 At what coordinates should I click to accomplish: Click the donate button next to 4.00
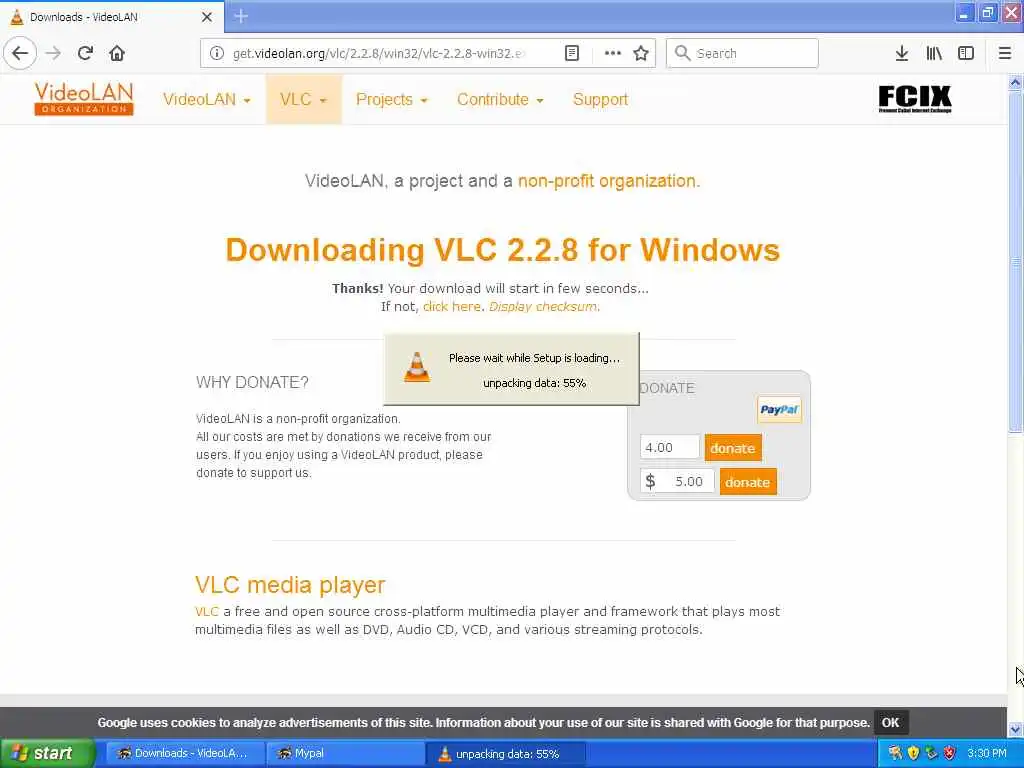click(733, 448)
